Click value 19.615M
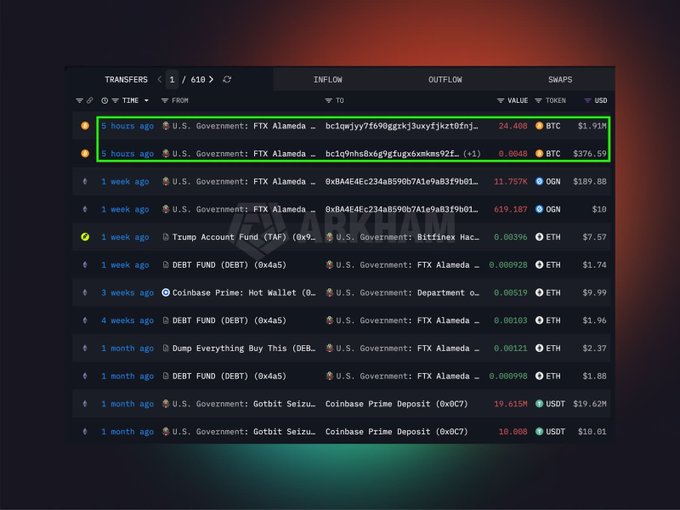The image size is (680, 510). 510,404
